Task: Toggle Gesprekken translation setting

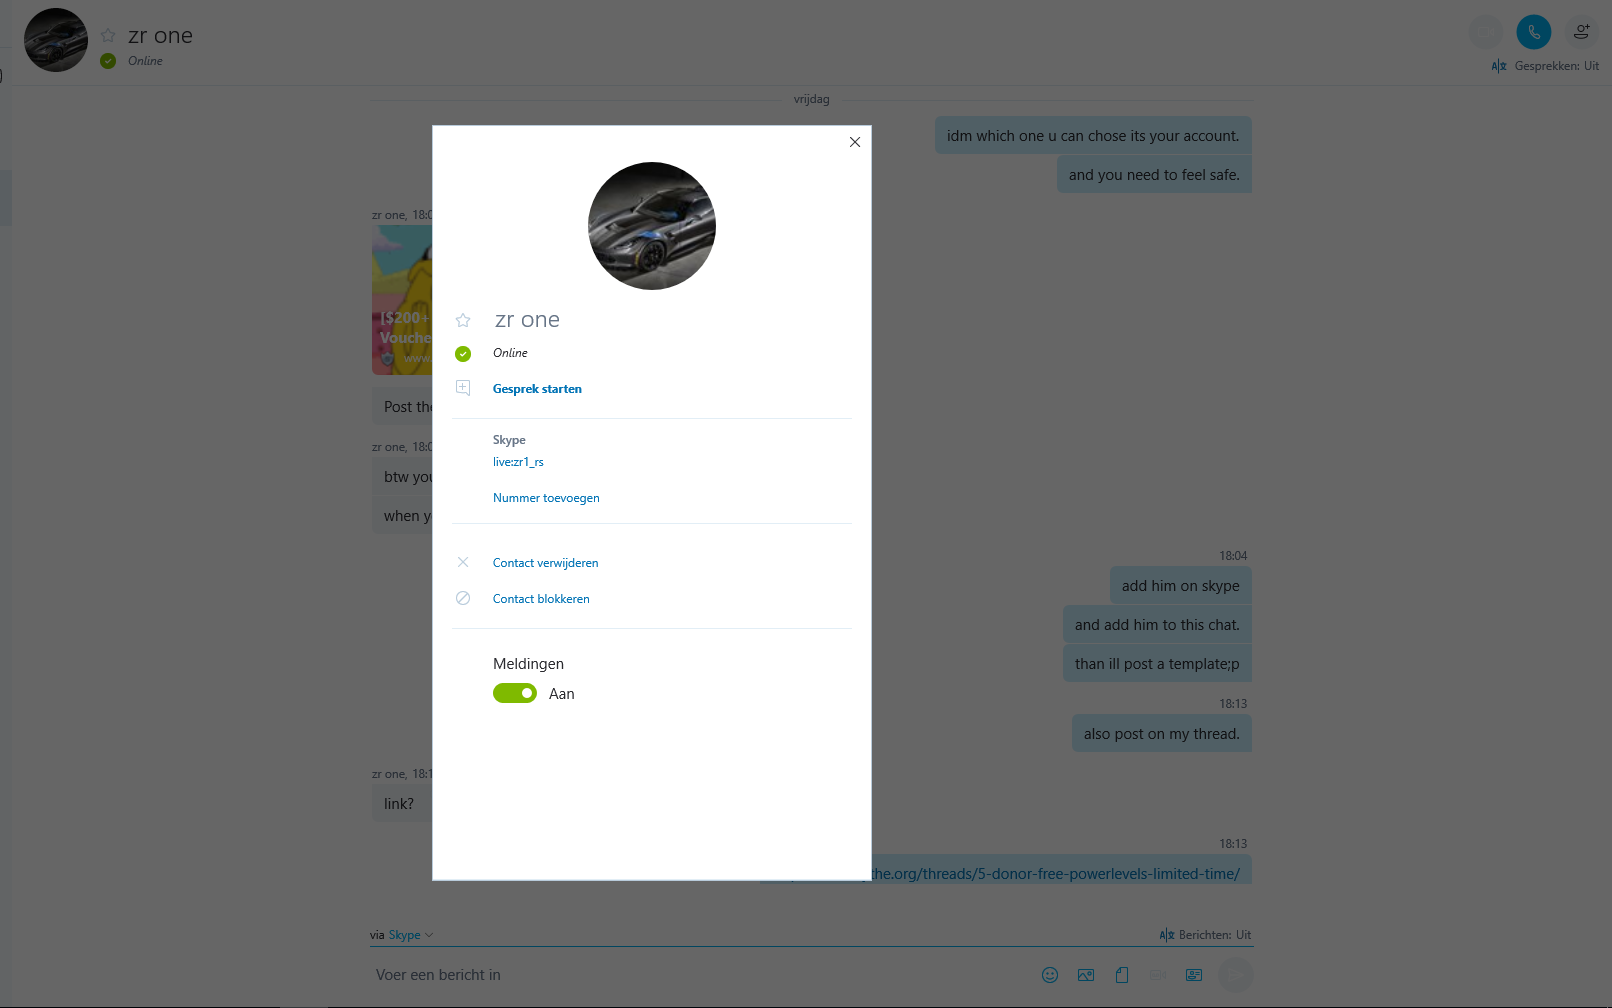Action: 1545,66
